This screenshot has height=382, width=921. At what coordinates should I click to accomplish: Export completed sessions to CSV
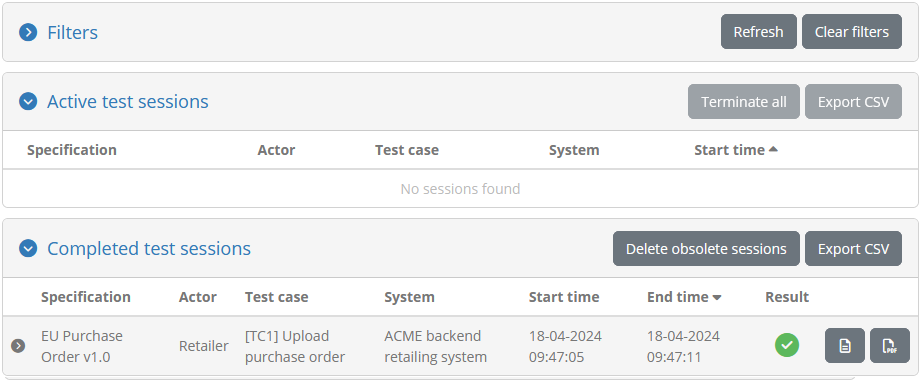[853, 249]
